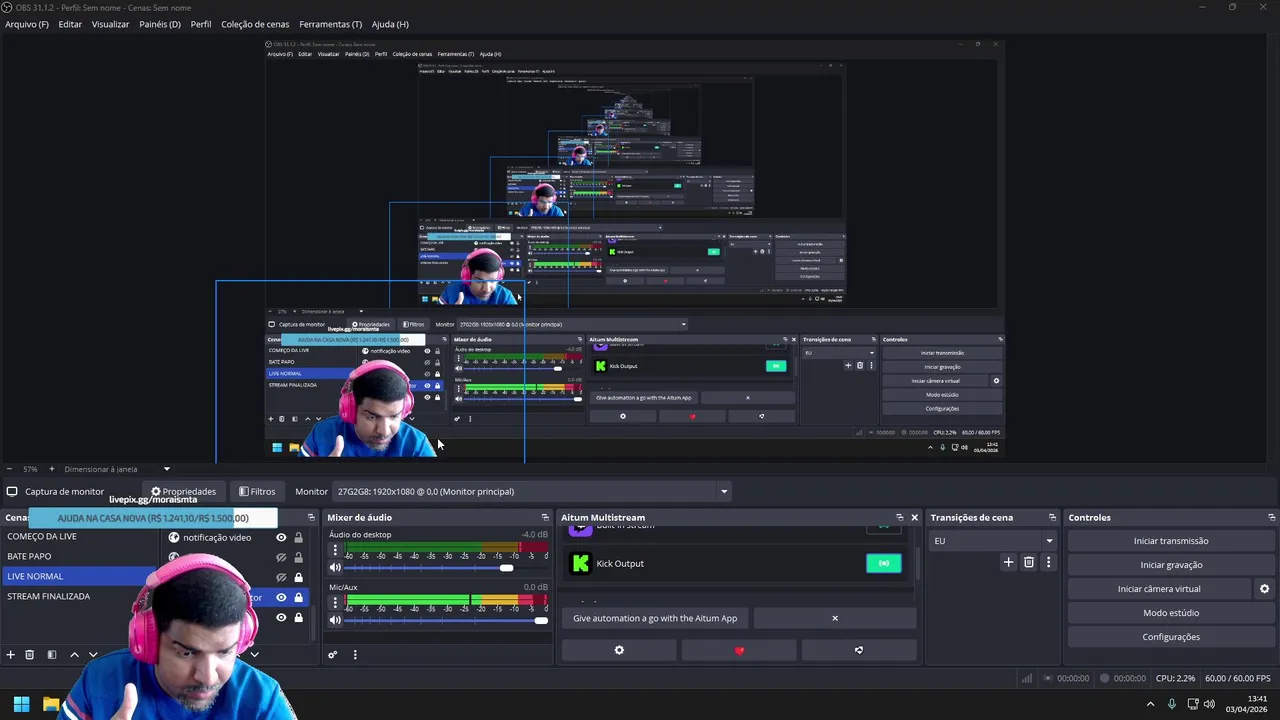This screenshot has height=720, width=1280.
Task: Zoom in the preview with plus icon
Action: tap(52, 469)
